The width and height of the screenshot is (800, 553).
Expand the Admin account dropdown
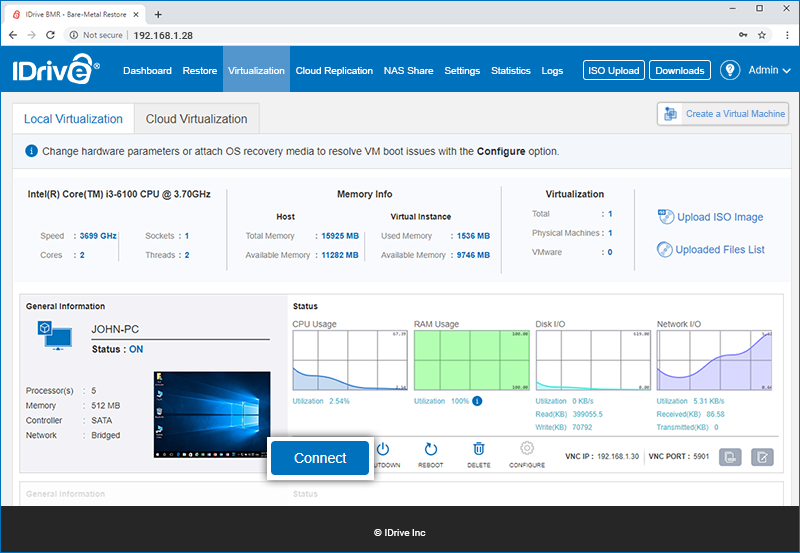(769, 70)
